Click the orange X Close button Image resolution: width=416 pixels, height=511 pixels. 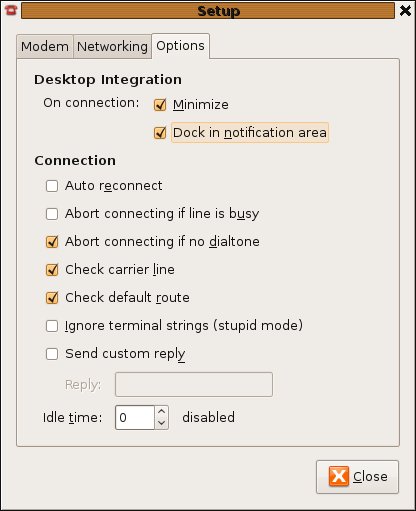[357, 477]
